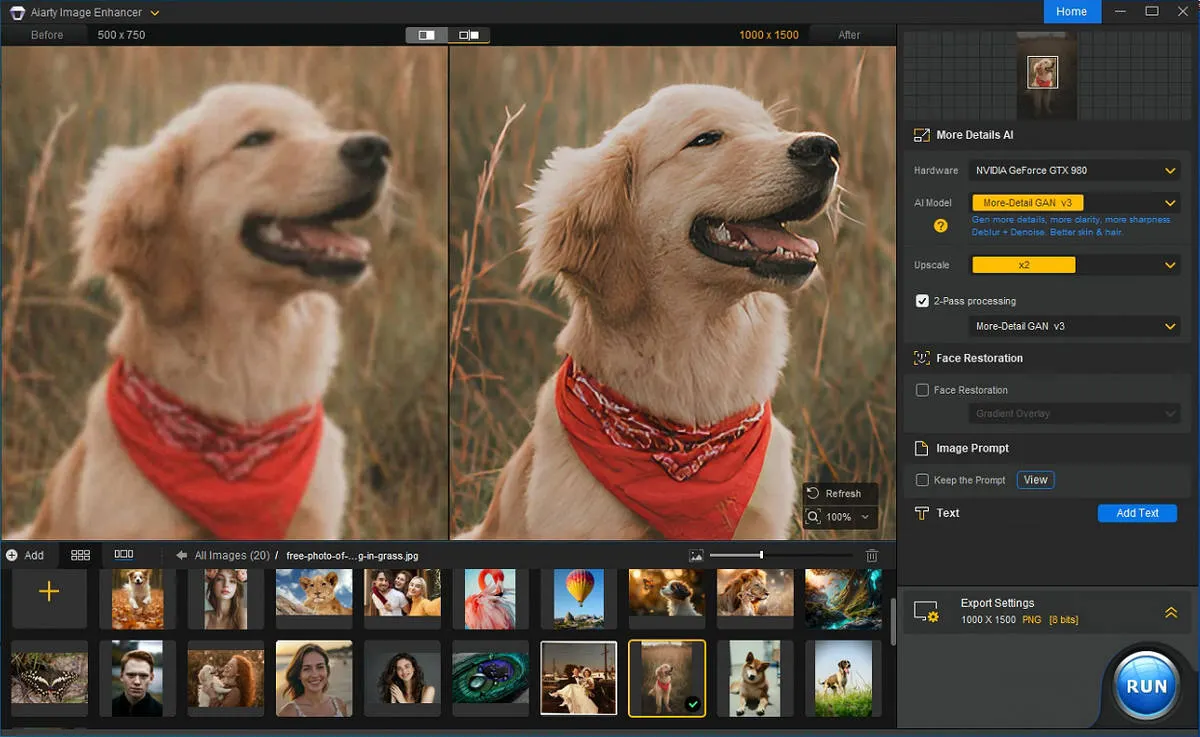Open the 100% zoom level dropdown
1200x737 pixels.
[x=840, y=517]
